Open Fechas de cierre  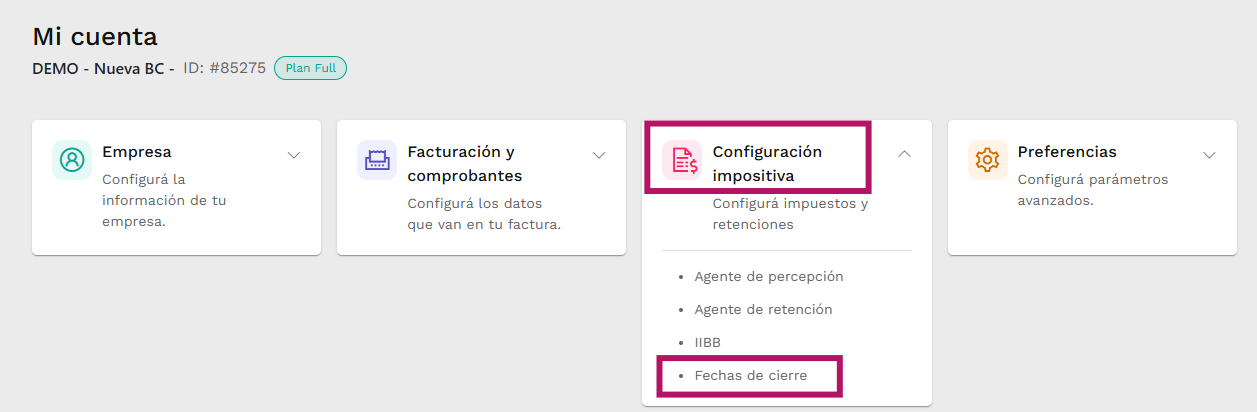(x=750, y=376)
